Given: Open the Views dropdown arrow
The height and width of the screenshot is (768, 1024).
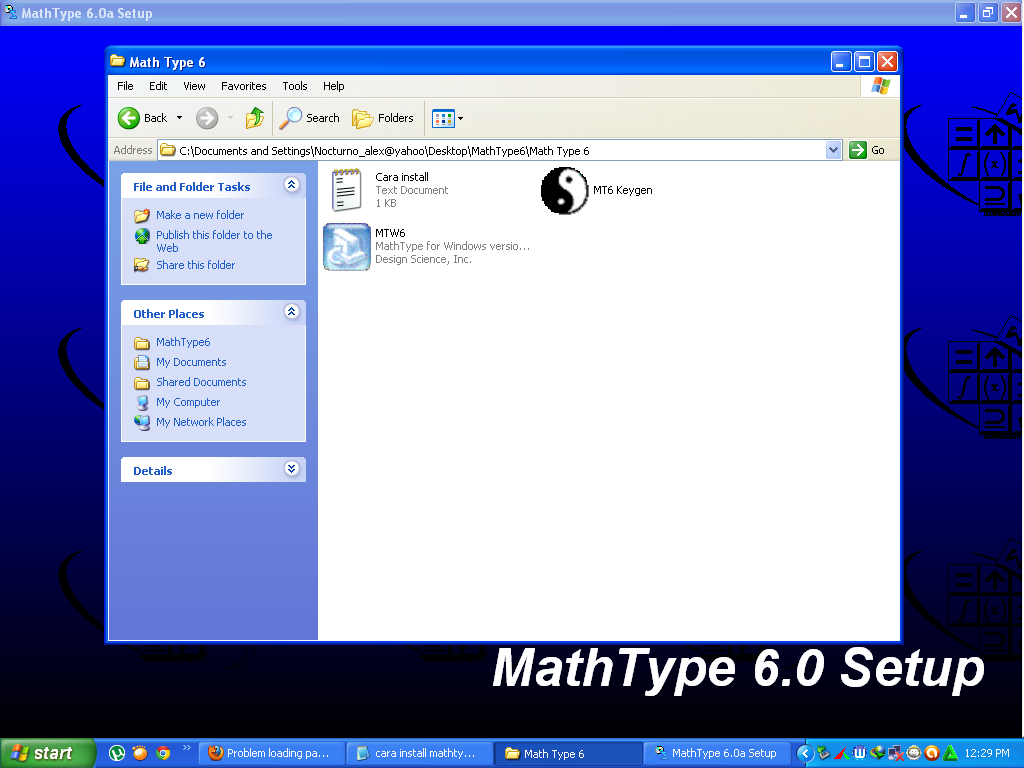Looking at the screenshot, I should point(460,118).
